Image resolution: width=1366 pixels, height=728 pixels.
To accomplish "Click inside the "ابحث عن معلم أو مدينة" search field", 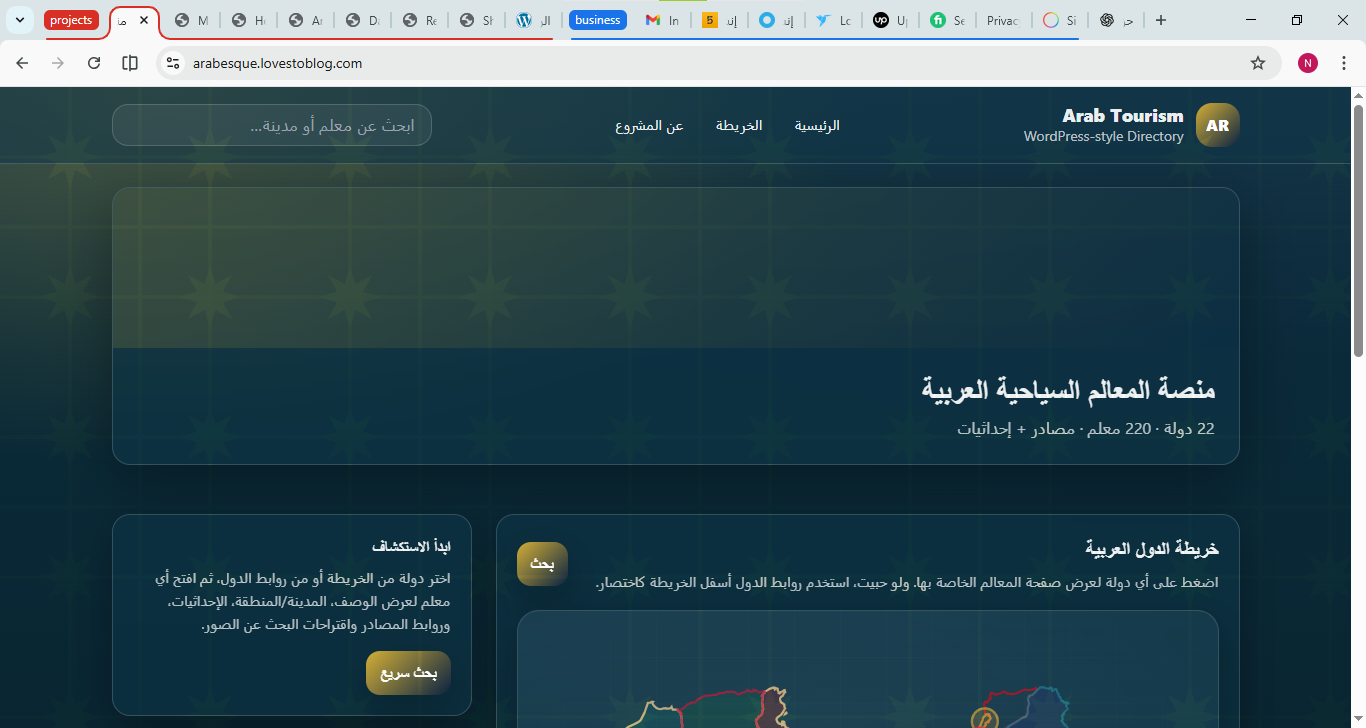I will 271,125.
